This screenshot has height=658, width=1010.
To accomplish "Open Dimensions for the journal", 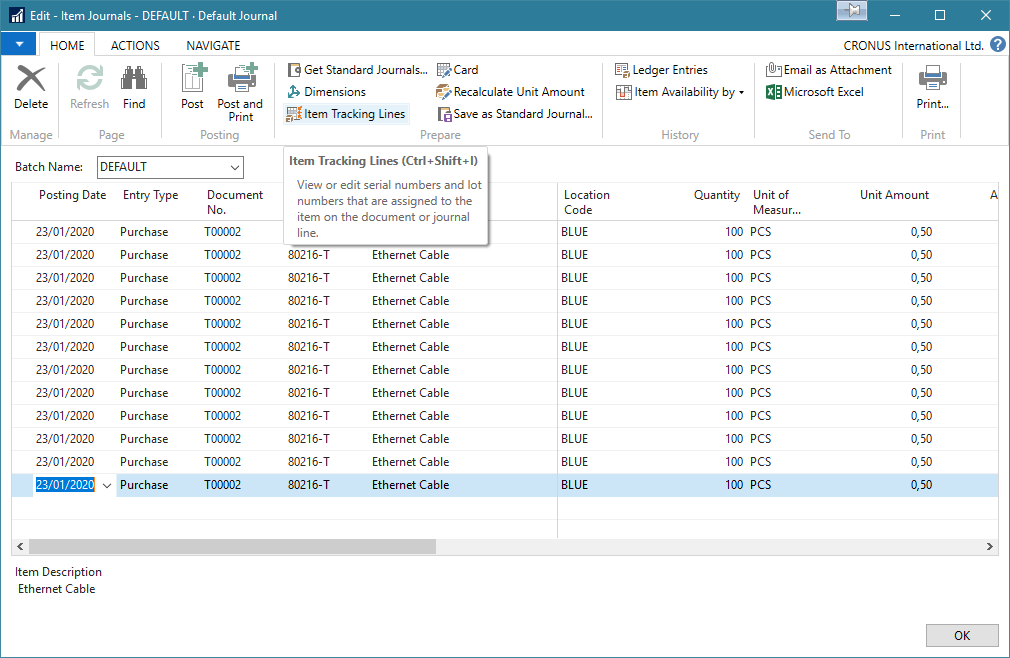I will coord(331,91).
